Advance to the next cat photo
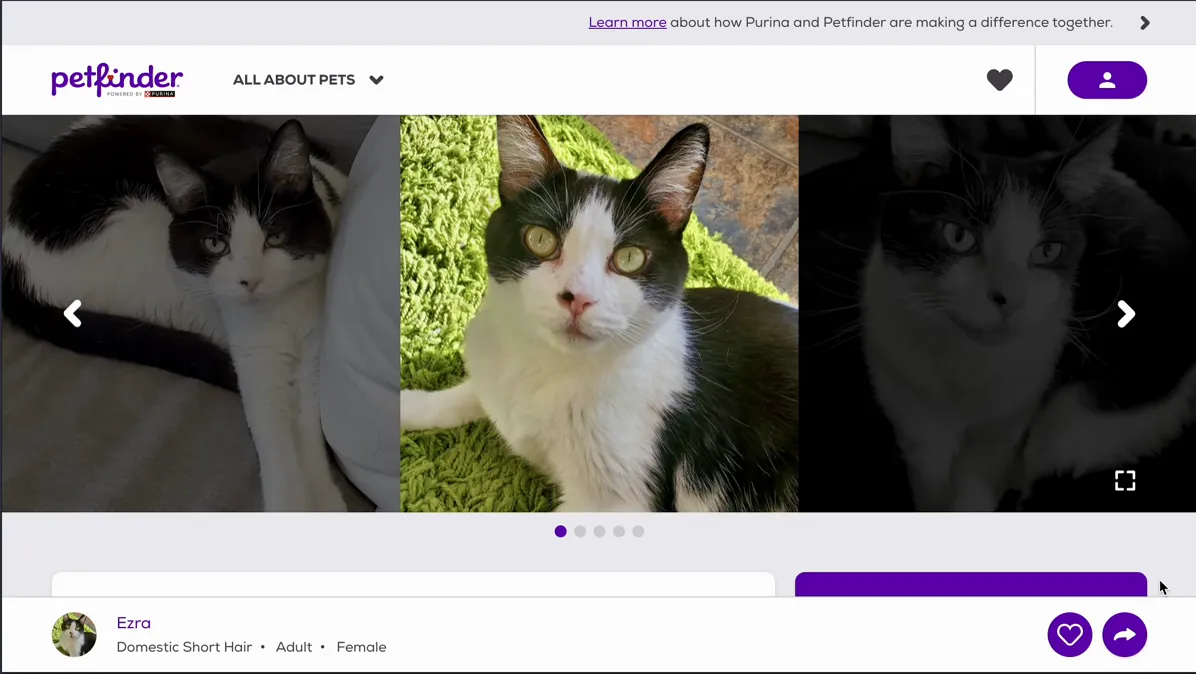The width and height of the screenshot is (1196, 674). tap(1126, 314)
